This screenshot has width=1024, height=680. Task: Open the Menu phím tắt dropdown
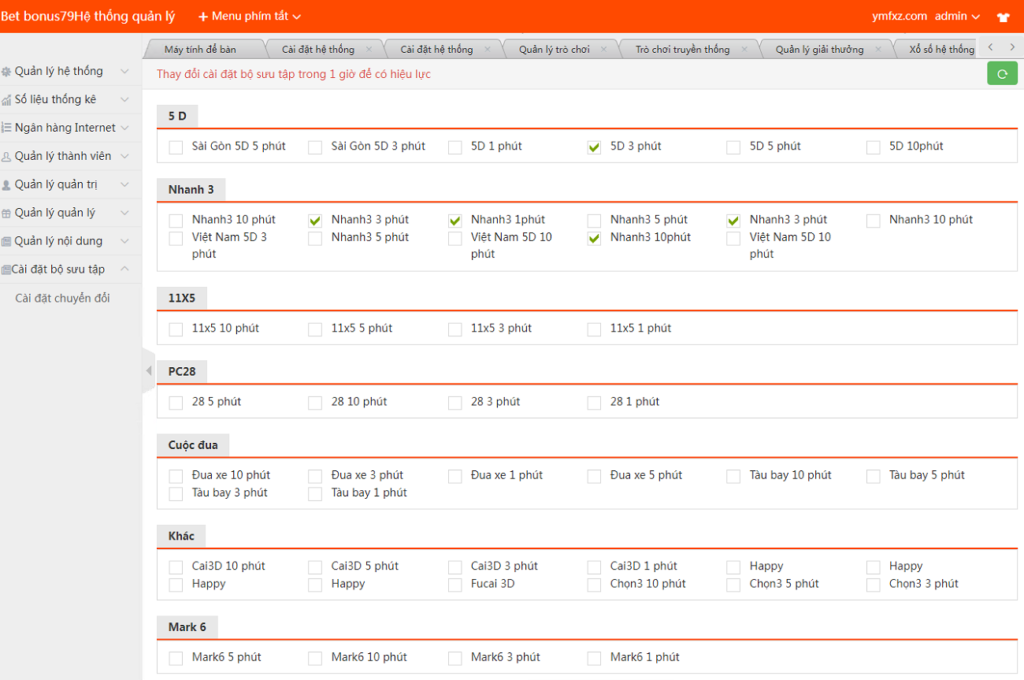249,16
